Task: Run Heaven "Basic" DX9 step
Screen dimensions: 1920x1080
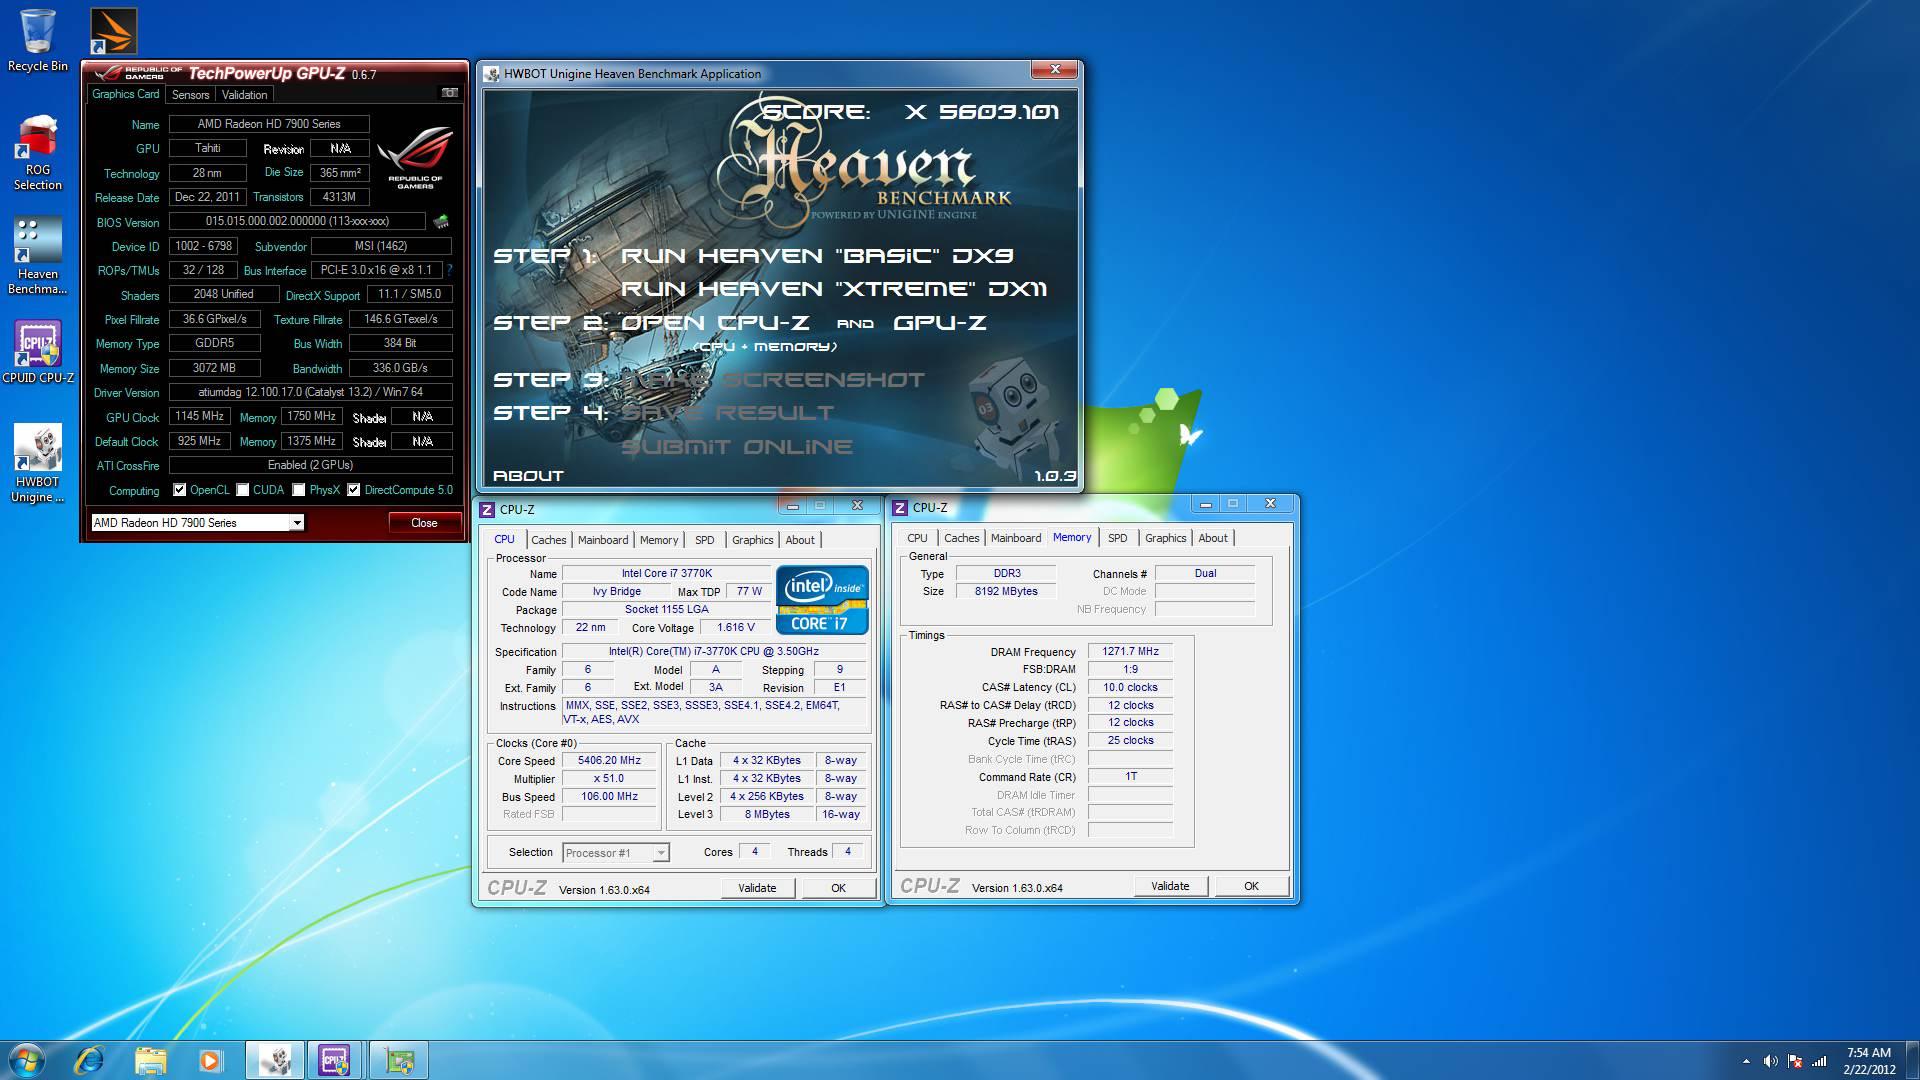Action: coord(817,256)
